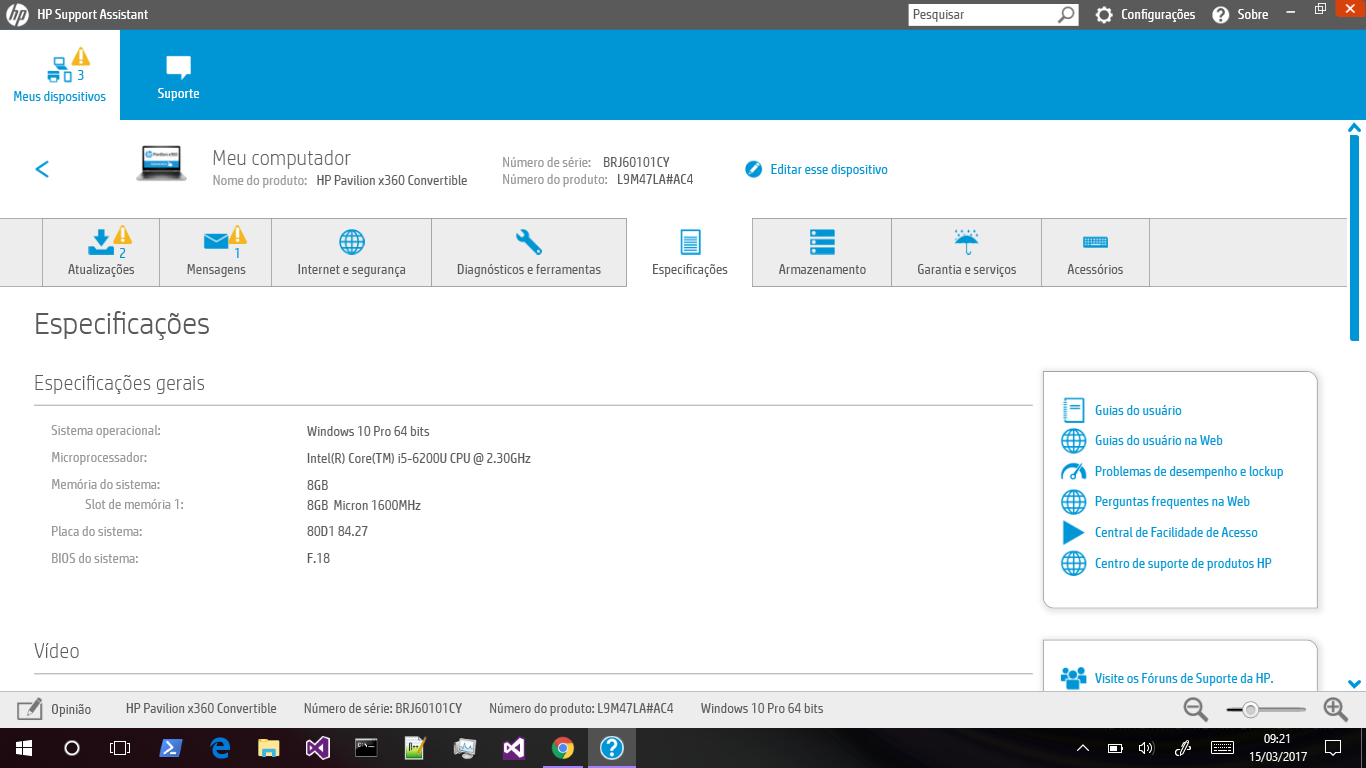
Task: Click the scrollbar up arrow
Action: pos(1355,128)
